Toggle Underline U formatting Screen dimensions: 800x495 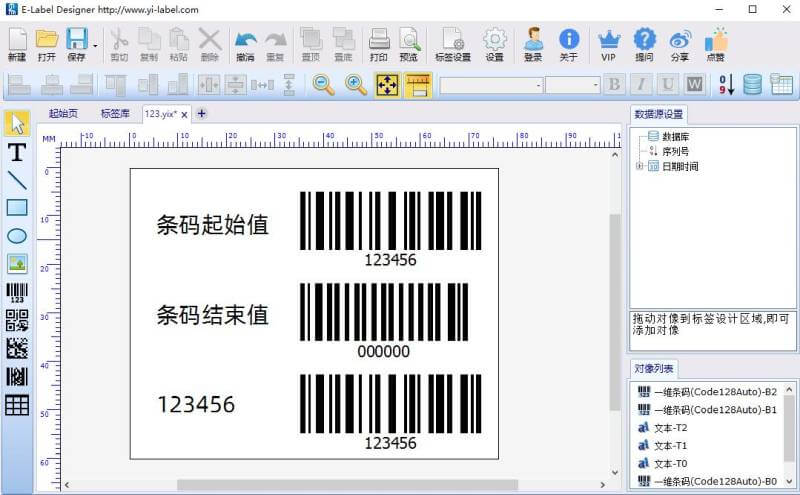(667, 85)
